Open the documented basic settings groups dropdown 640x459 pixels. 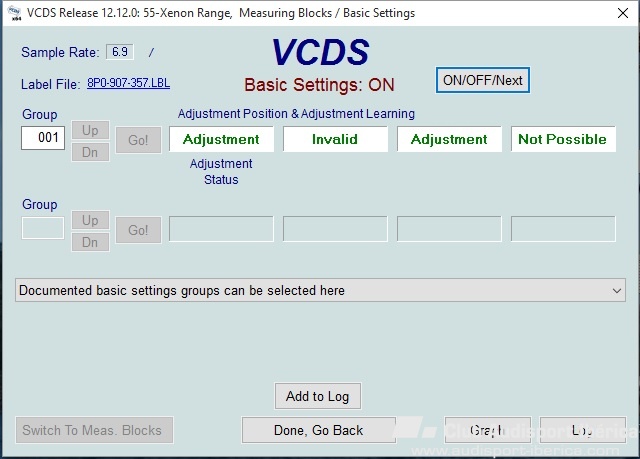[320, 290]
